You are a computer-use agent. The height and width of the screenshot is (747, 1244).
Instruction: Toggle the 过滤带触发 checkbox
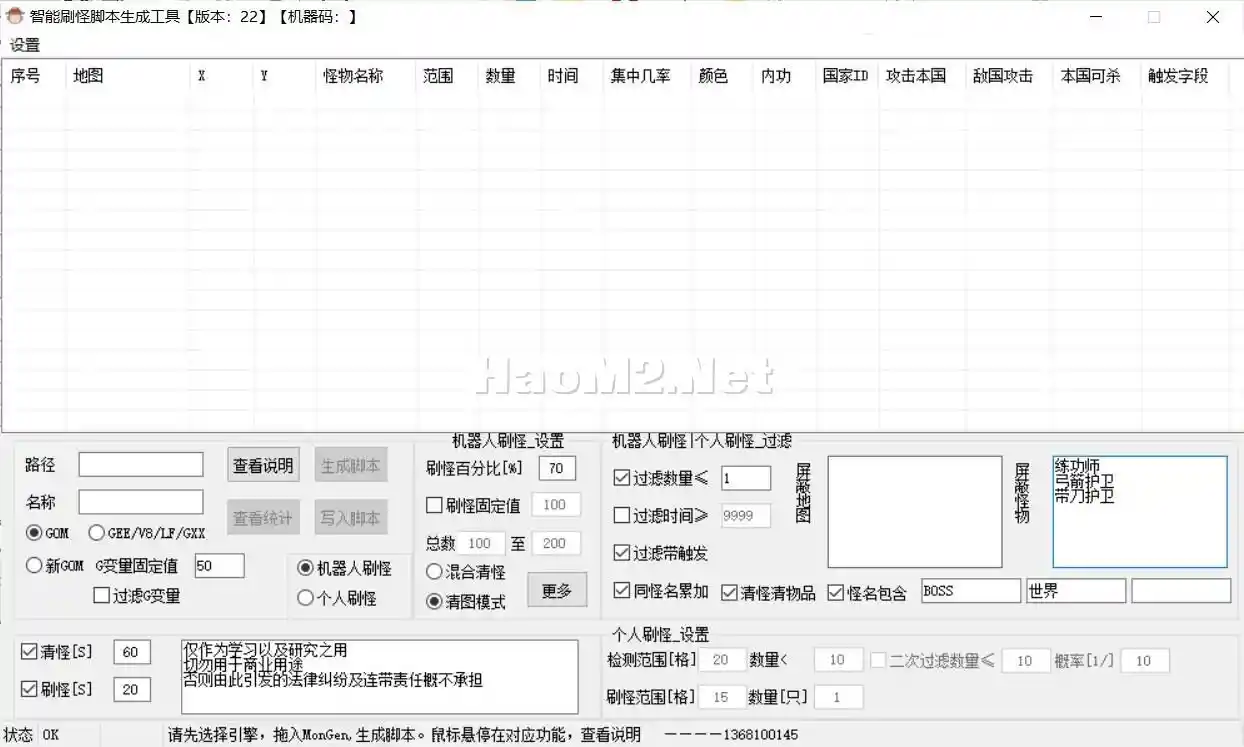pyautogui.click(x=661, y=553)
